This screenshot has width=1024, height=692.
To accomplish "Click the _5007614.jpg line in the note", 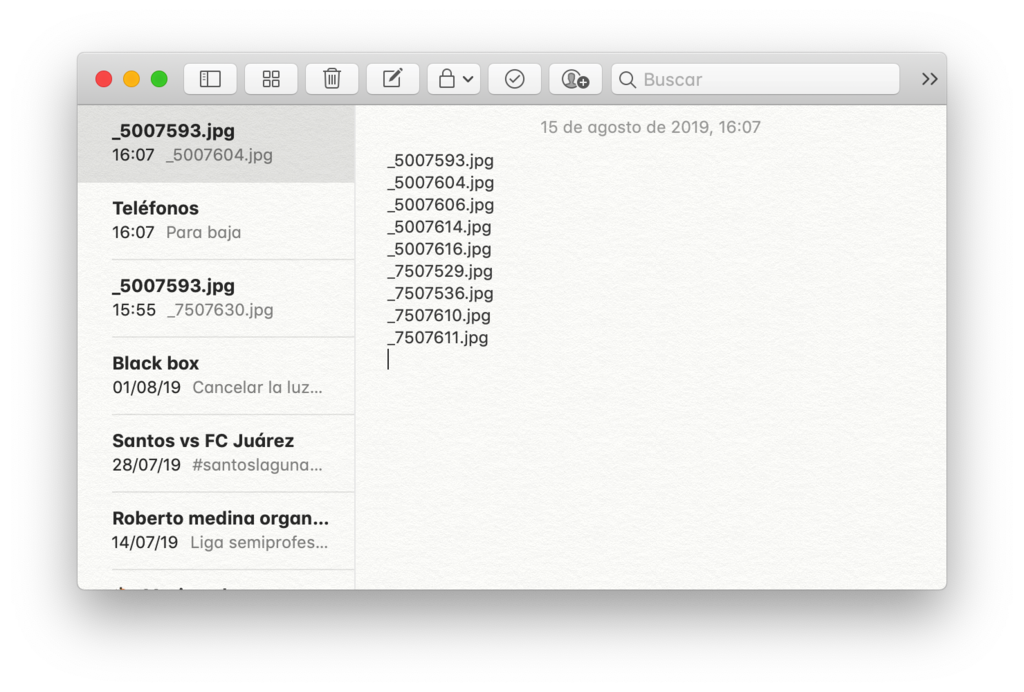I will (440, 227).
